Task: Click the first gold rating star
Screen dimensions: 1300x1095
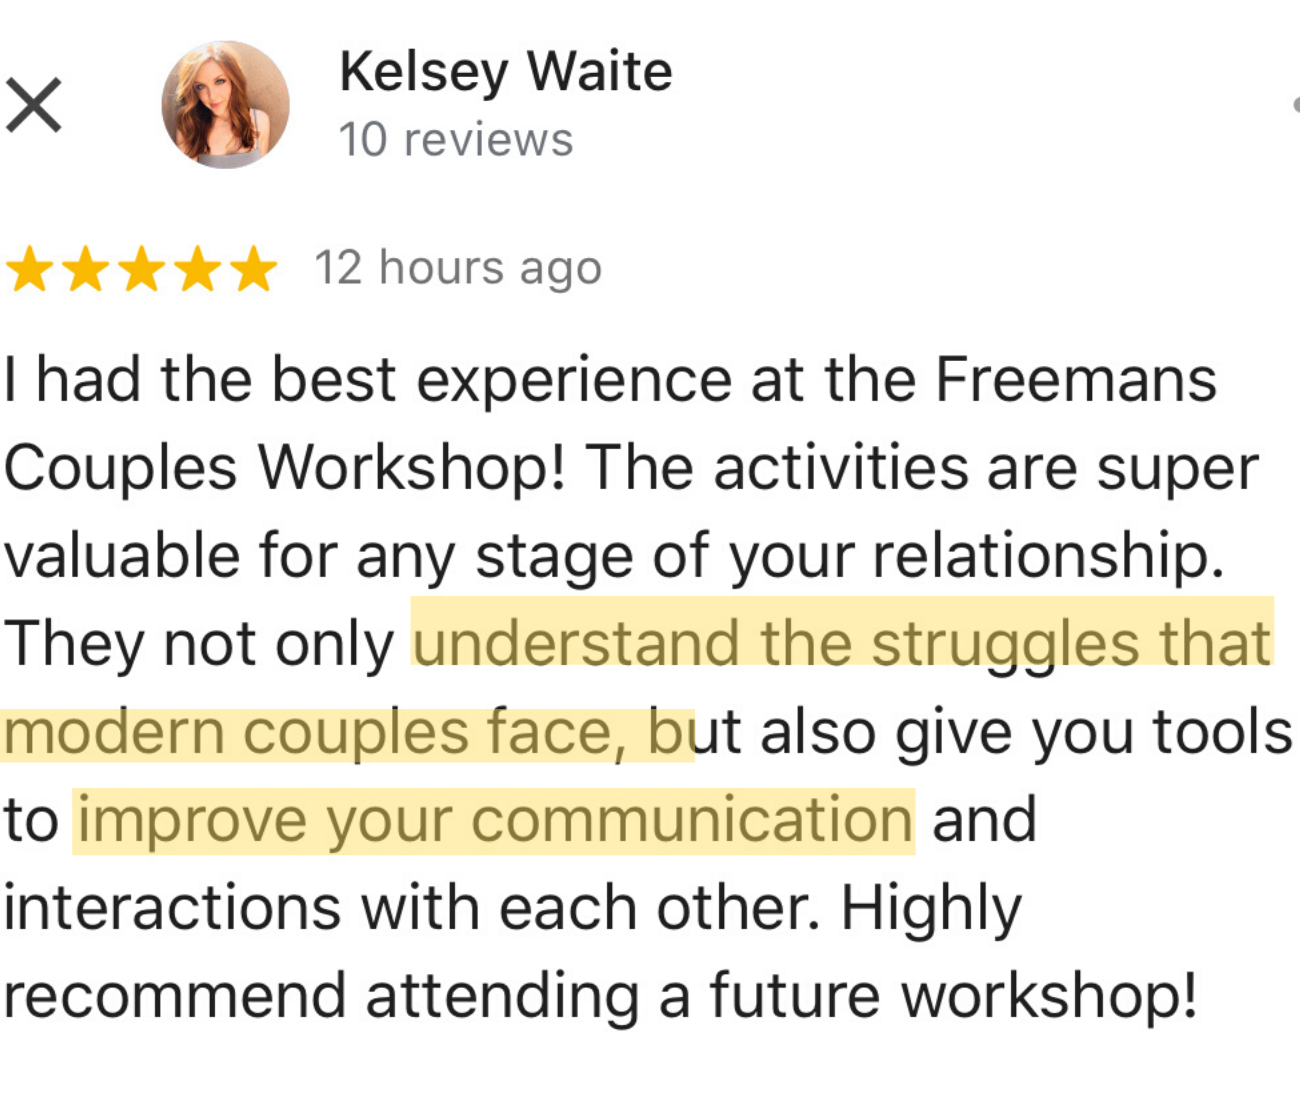Action: click(30, 270)
